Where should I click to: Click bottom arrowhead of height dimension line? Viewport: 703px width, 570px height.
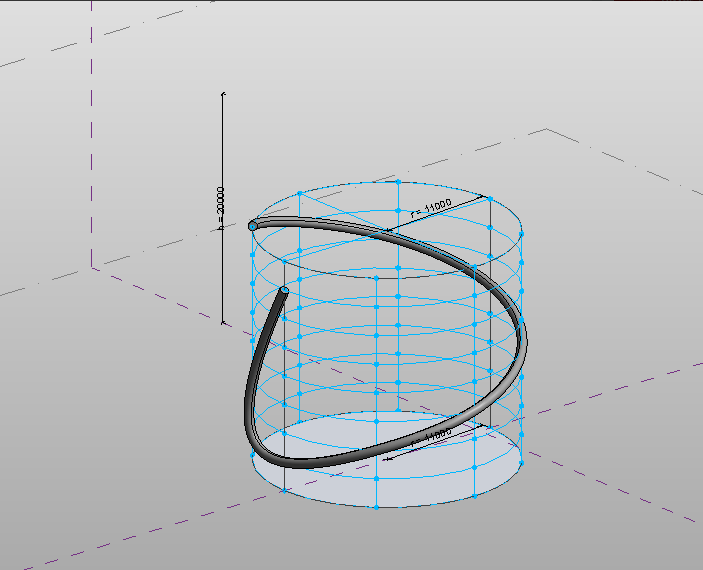coord(222,322)
